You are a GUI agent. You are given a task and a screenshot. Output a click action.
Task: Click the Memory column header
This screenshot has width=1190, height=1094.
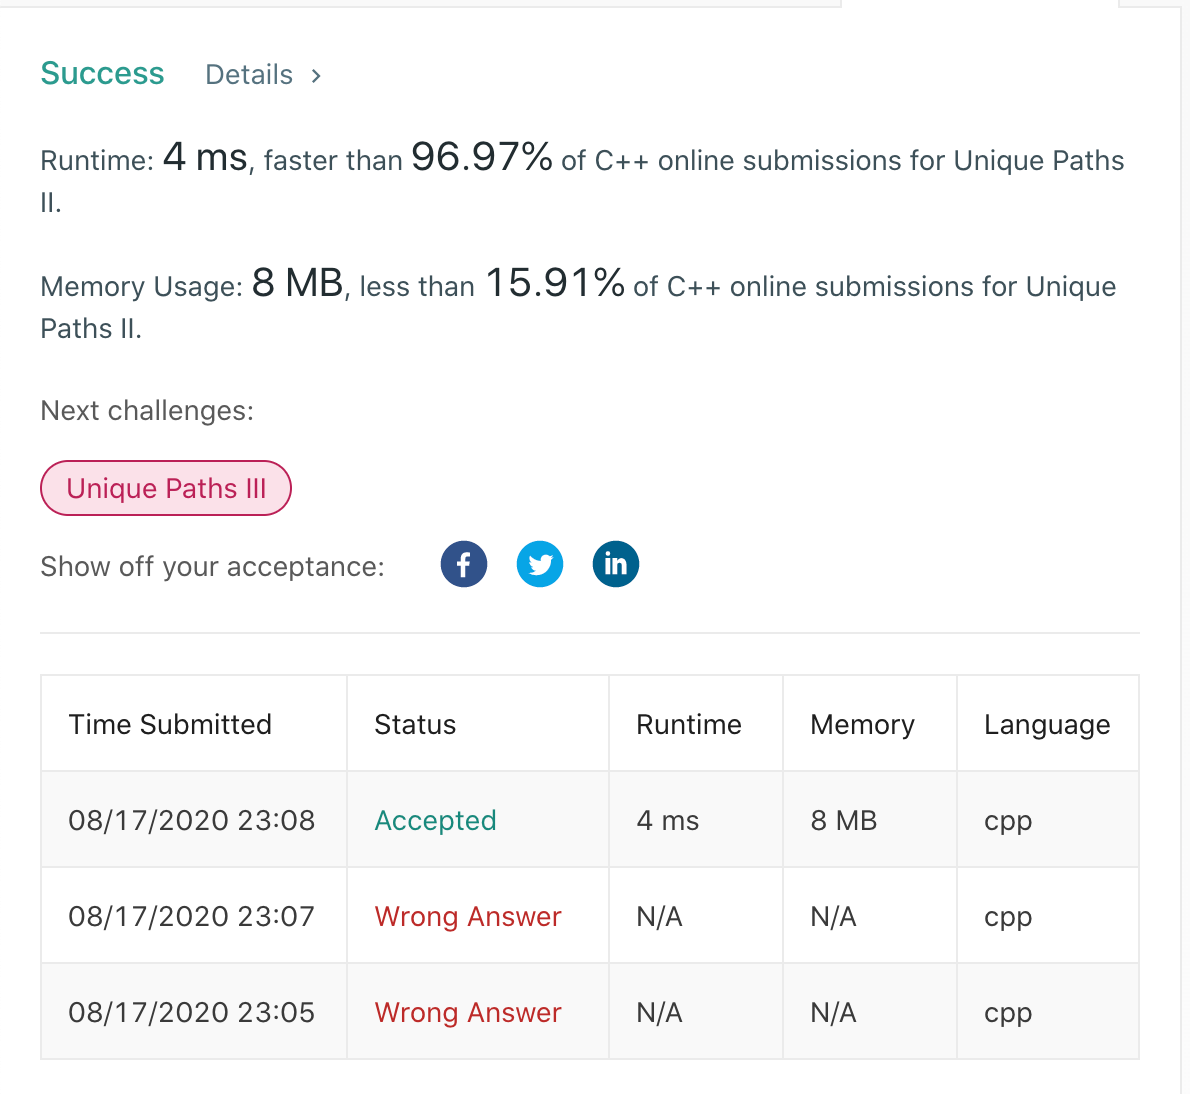(861, 723)
